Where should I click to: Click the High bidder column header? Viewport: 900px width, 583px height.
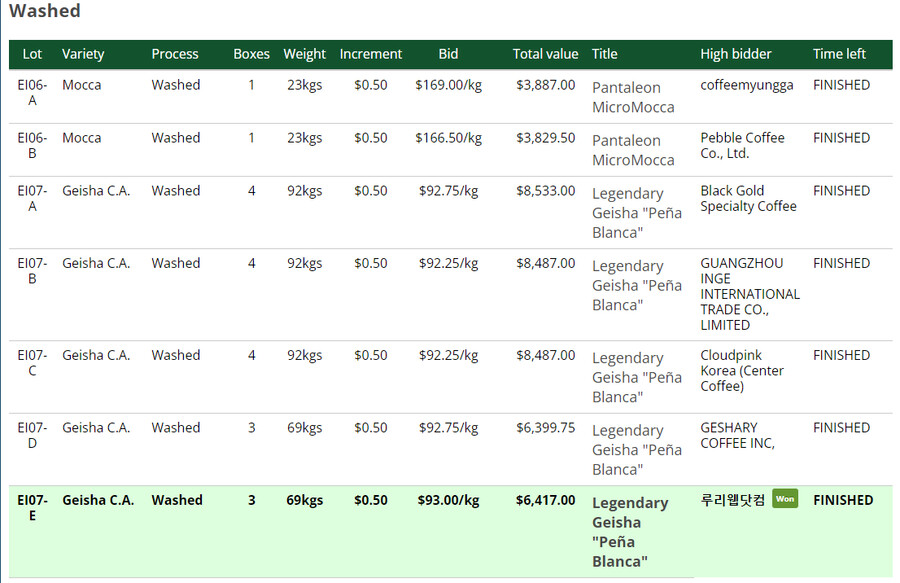[735, 54]
